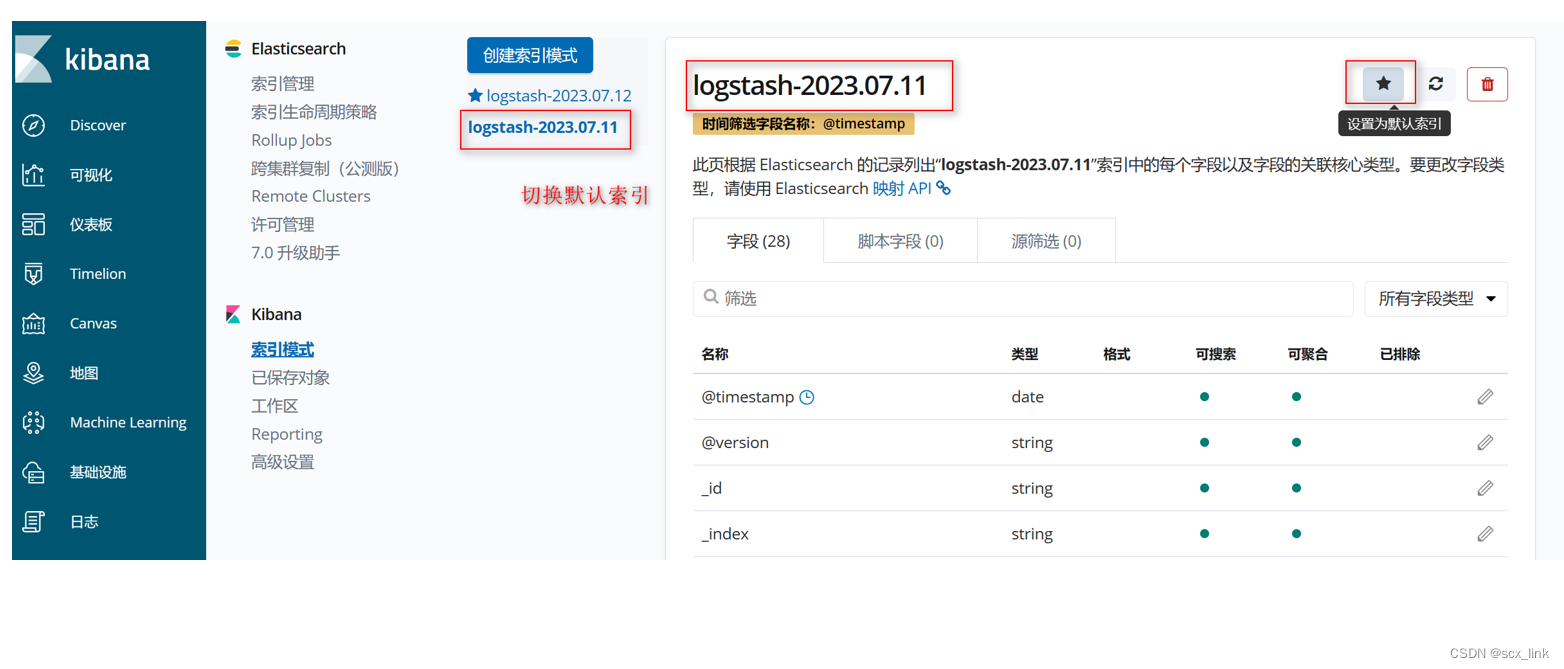1564x669 pixels.
Task: Open the 仪表板 dashboard icon
Action: click(x=34, y=224)
